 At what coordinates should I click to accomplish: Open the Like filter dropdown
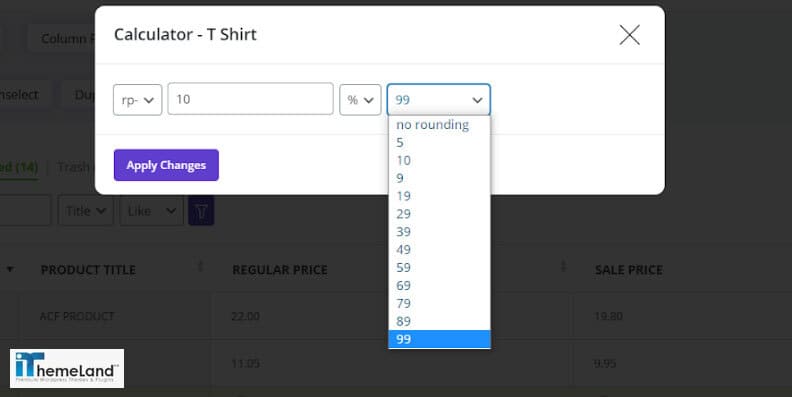[152, 211]
